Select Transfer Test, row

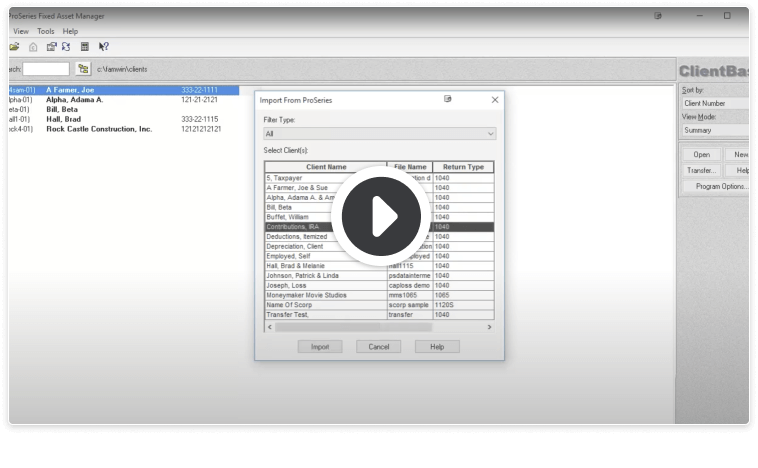(379, 315)
